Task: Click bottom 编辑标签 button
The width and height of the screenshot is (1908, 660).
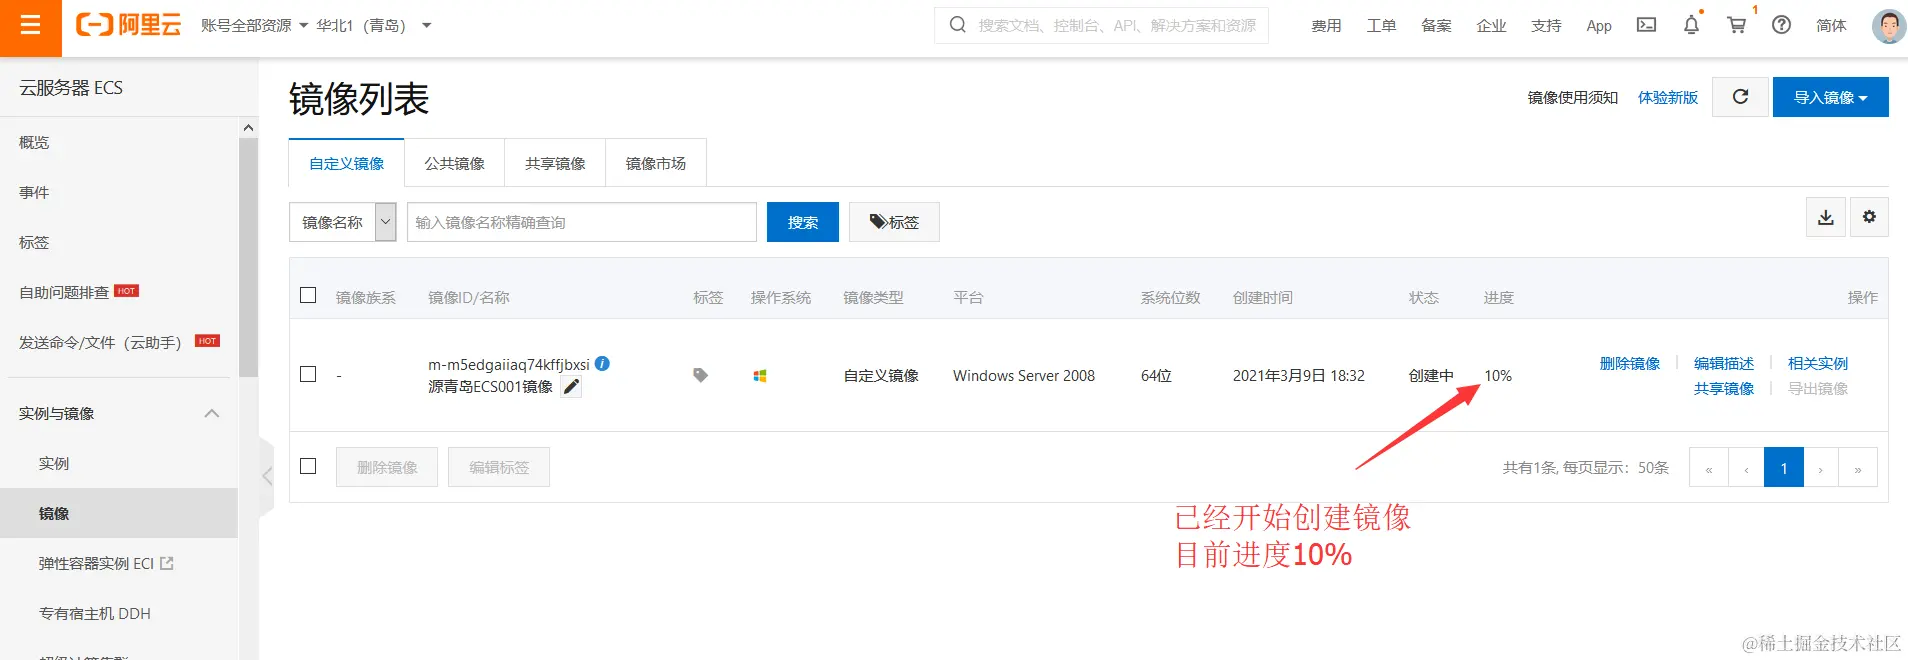Action: 499,467
